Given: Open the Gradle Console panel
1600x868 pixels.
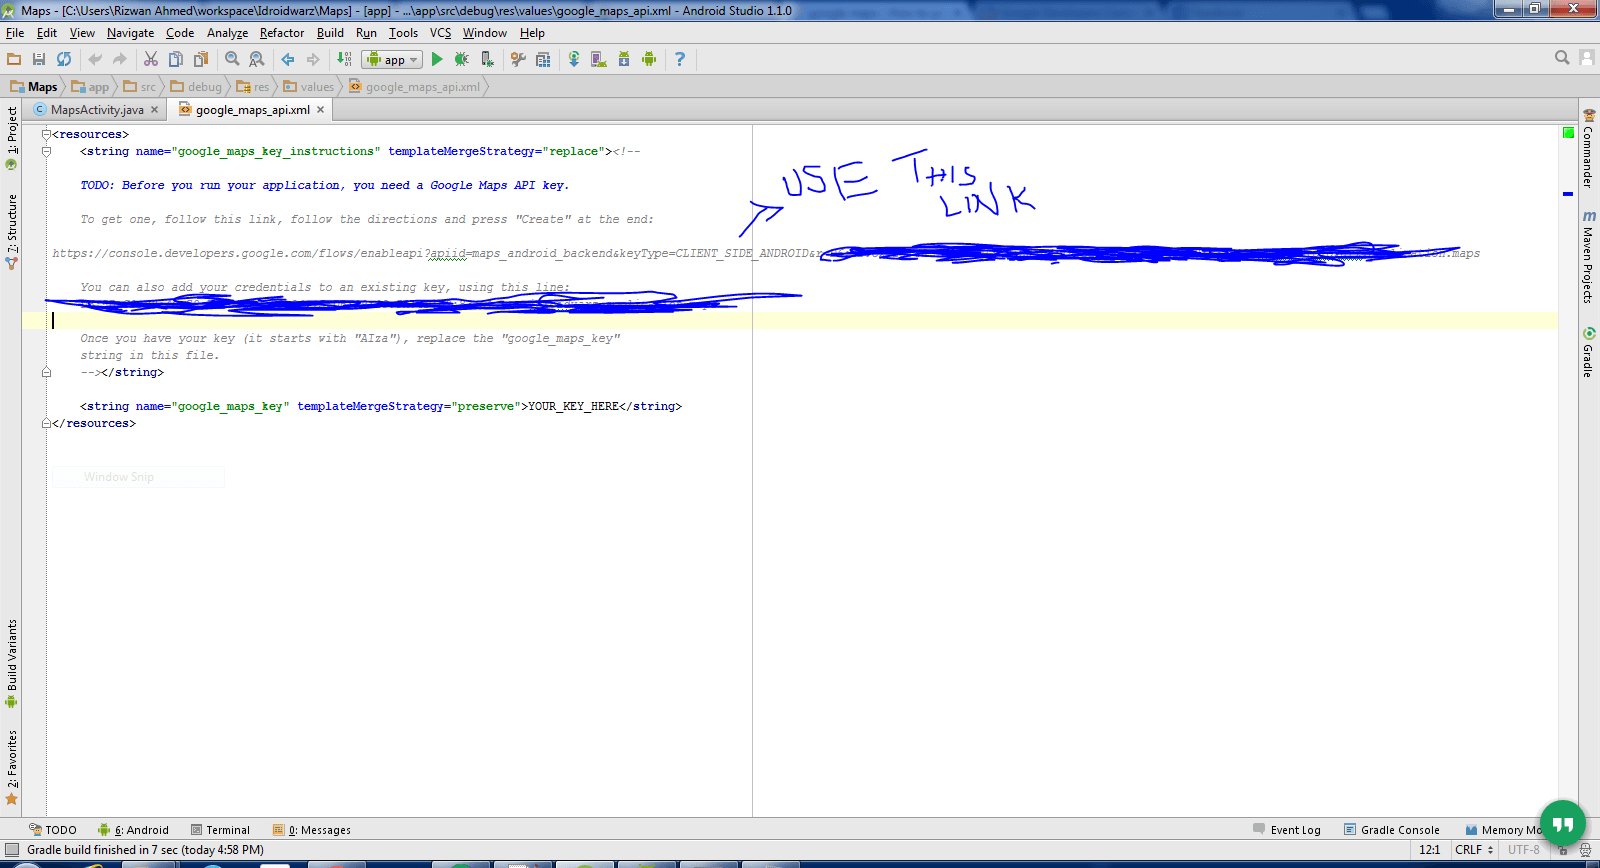Looking at the screenshot, I should coord(1392,830).
